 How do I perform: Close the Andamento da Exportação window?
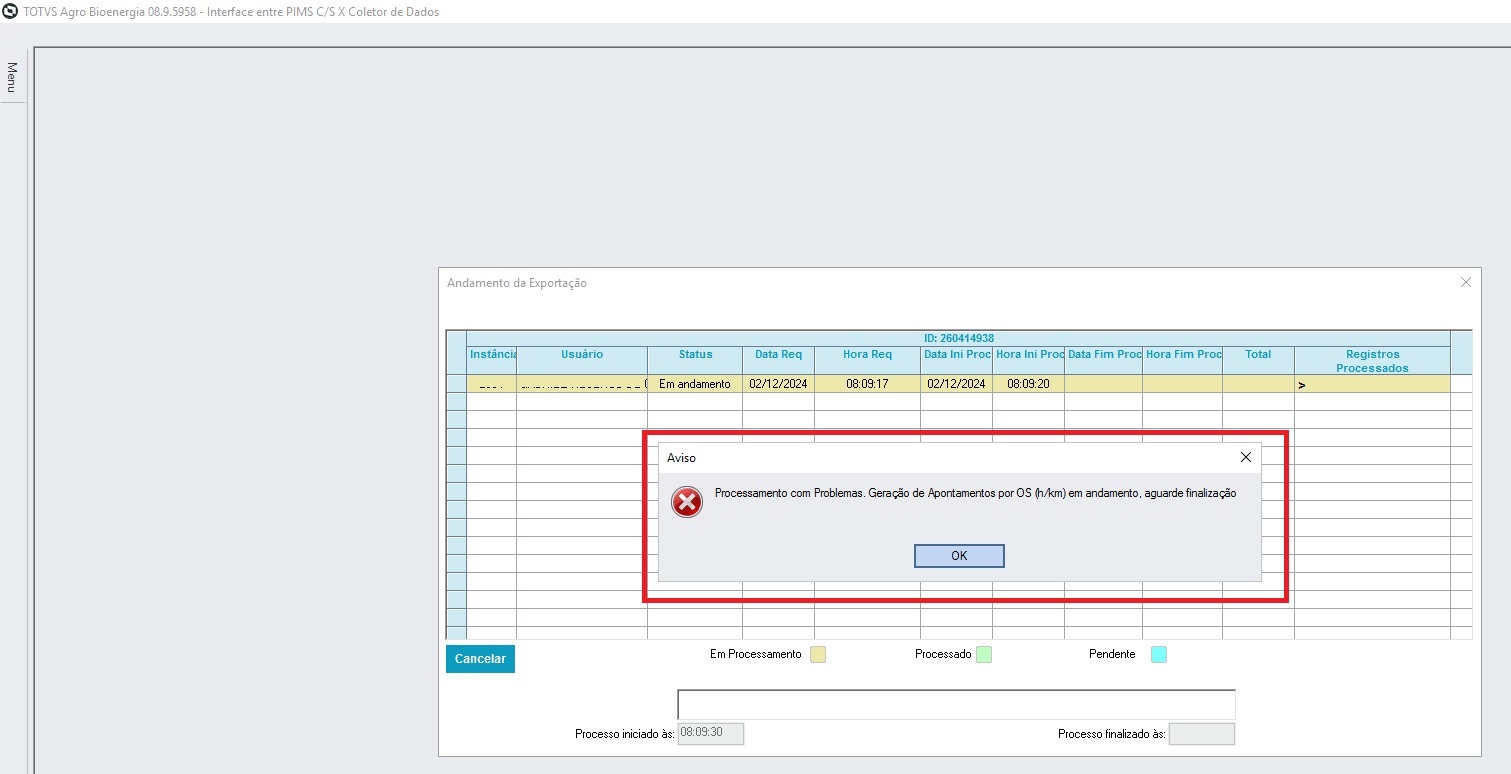point(1466,283)
